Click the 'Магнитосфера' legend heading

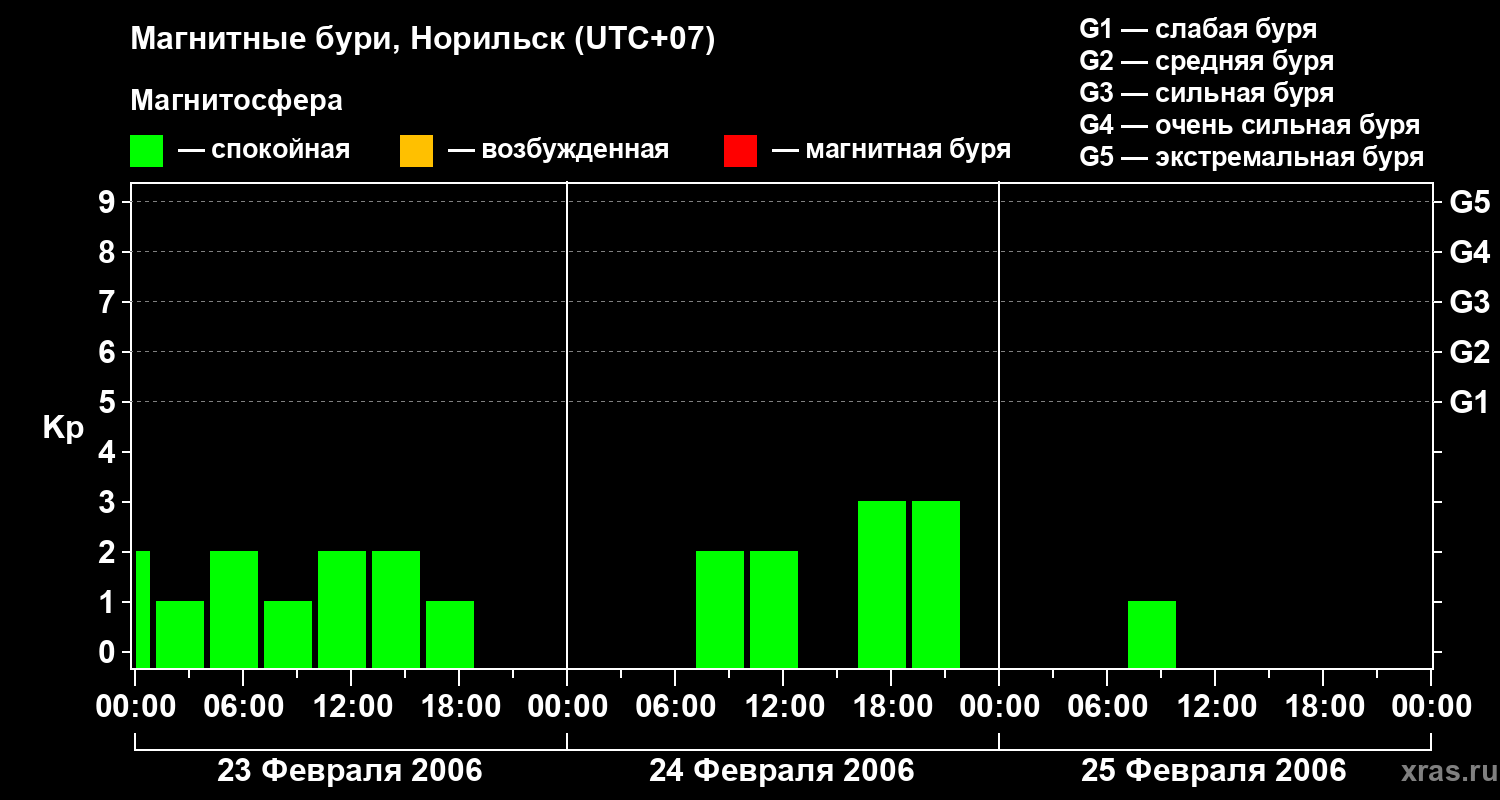(x=236, y=101)
